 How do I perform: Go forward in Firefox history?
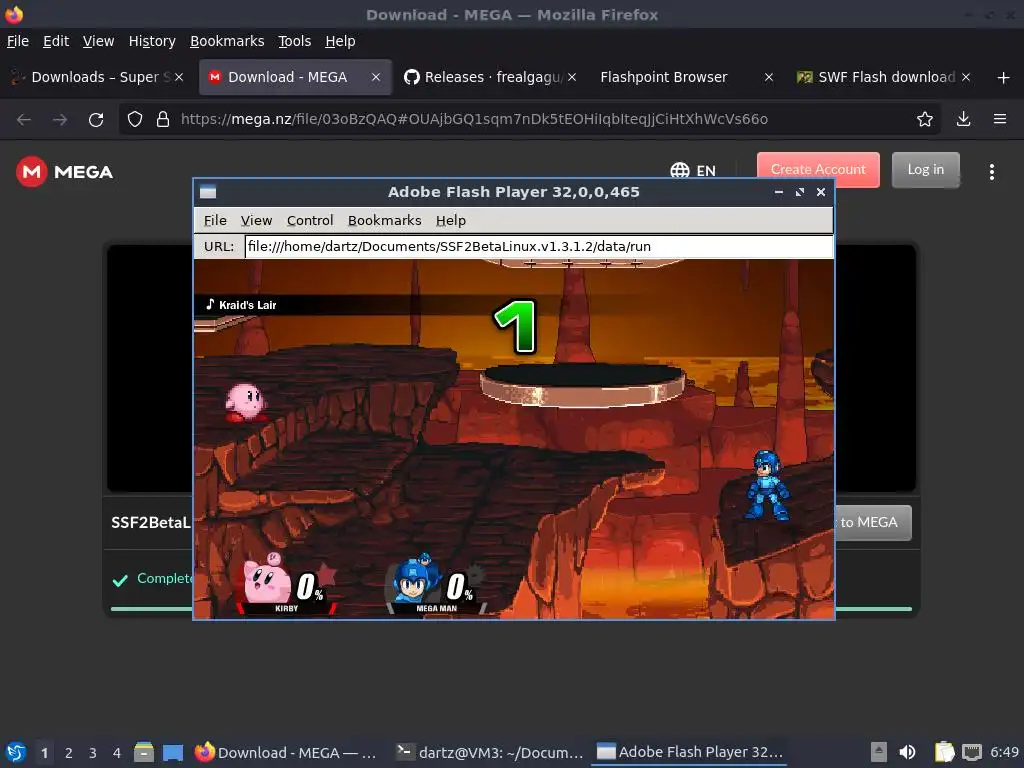(x=60, y=120)
